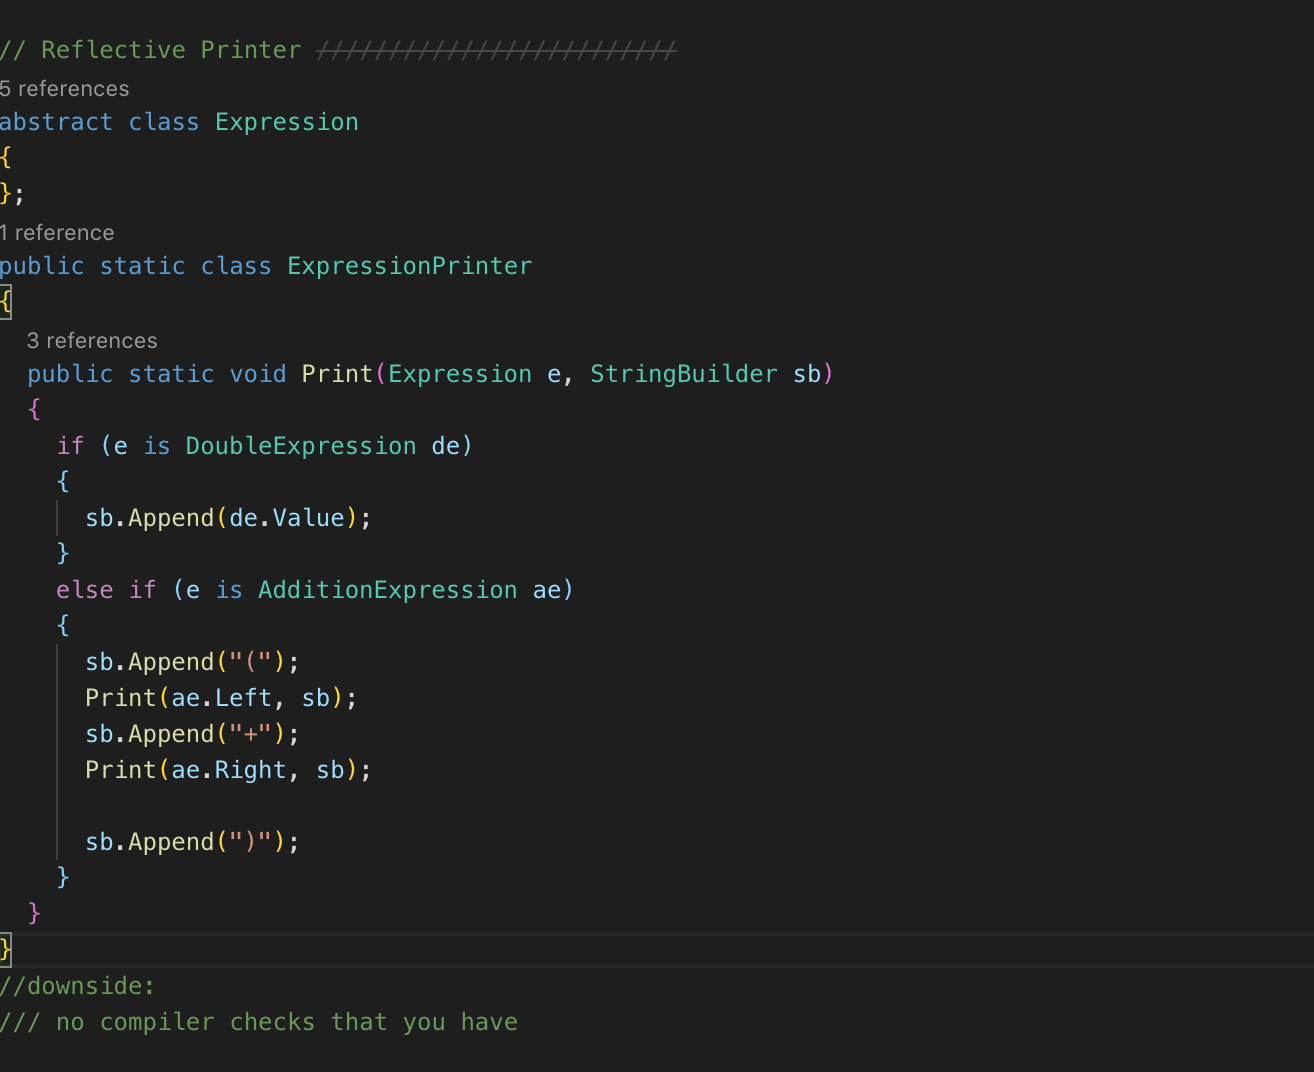Click the 'sb.Append("(");' line
1314x1072 pixels.
click(x=192, y=662)
